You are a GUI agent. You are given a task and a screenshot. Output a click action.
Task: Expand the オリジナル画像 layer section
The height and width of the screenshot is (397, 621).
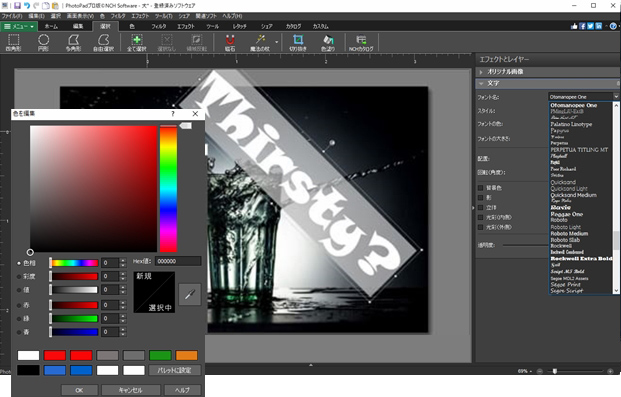[481, 72]
